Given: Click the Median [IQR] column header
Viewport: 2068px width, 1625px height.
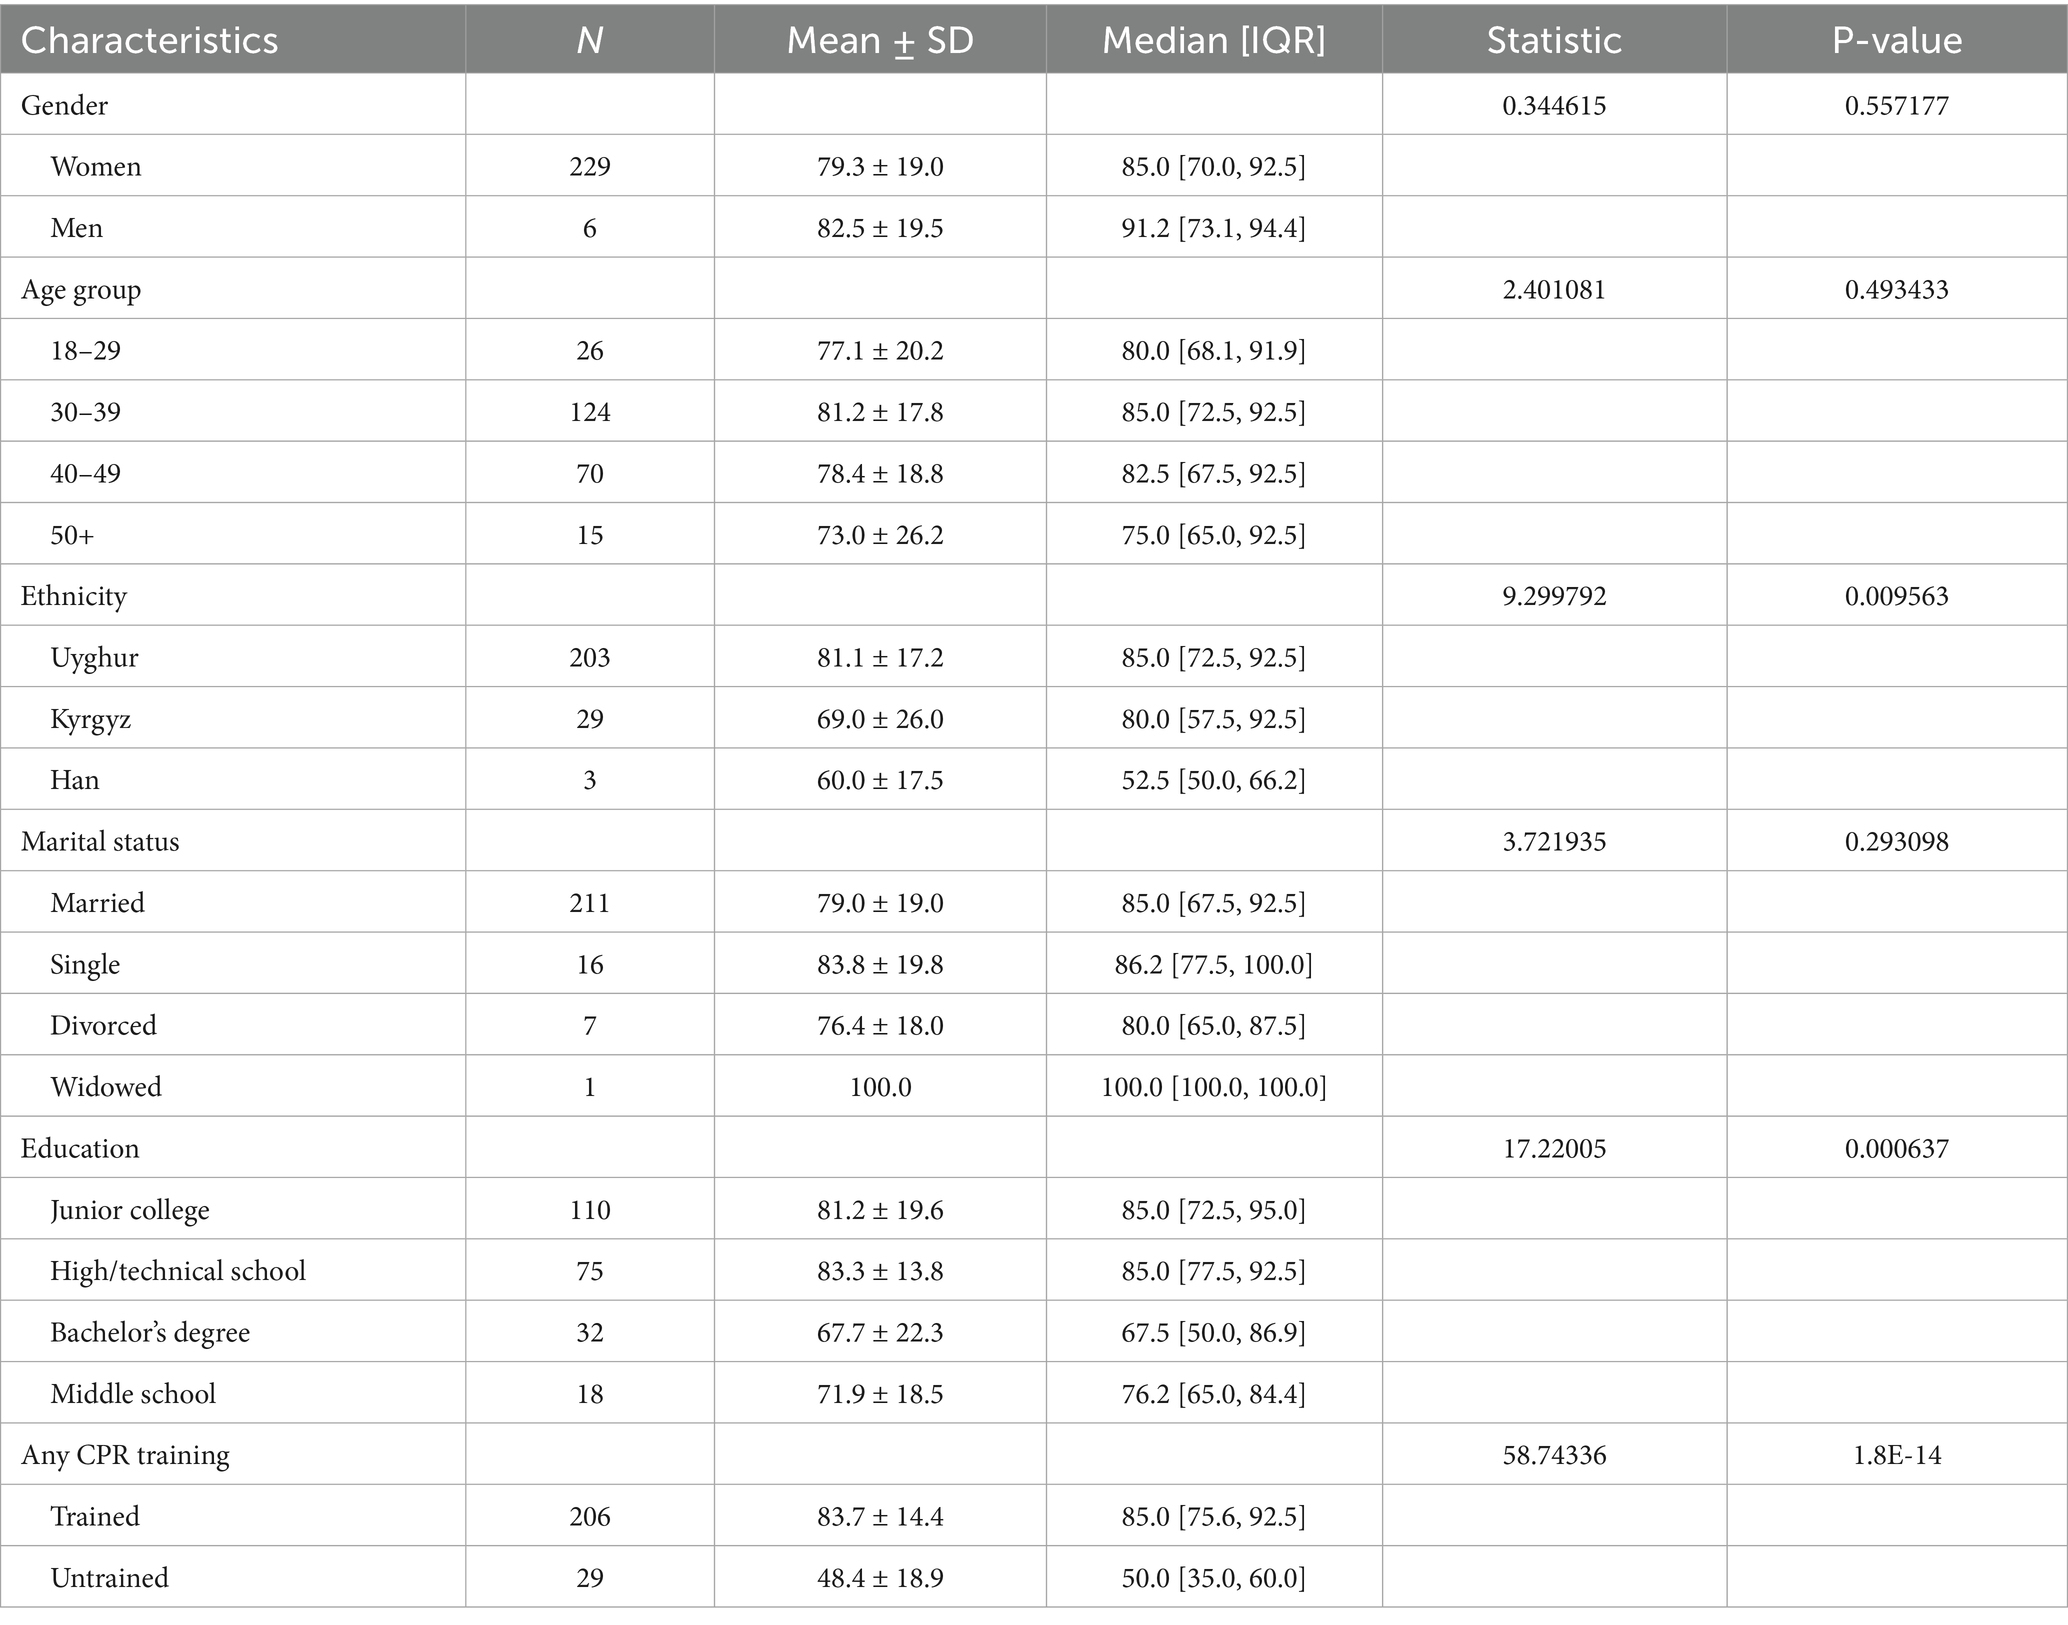Looking at the screenshot, I should pyautogui.click(x=1213, y=40).
